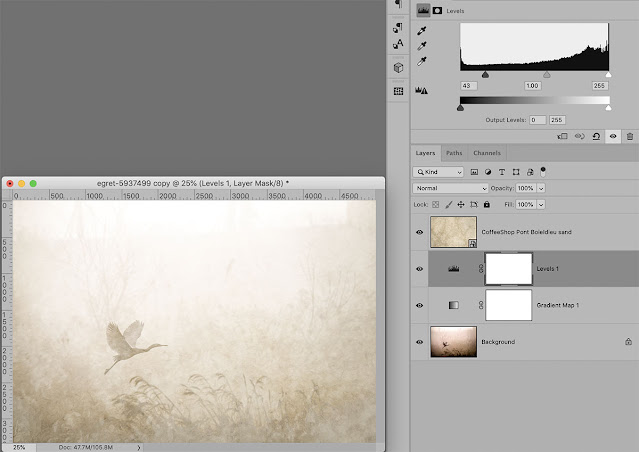Open the Normal blend mode dropdown
The height and width of the screenshot is (452, 639).
tap(450, 188)
